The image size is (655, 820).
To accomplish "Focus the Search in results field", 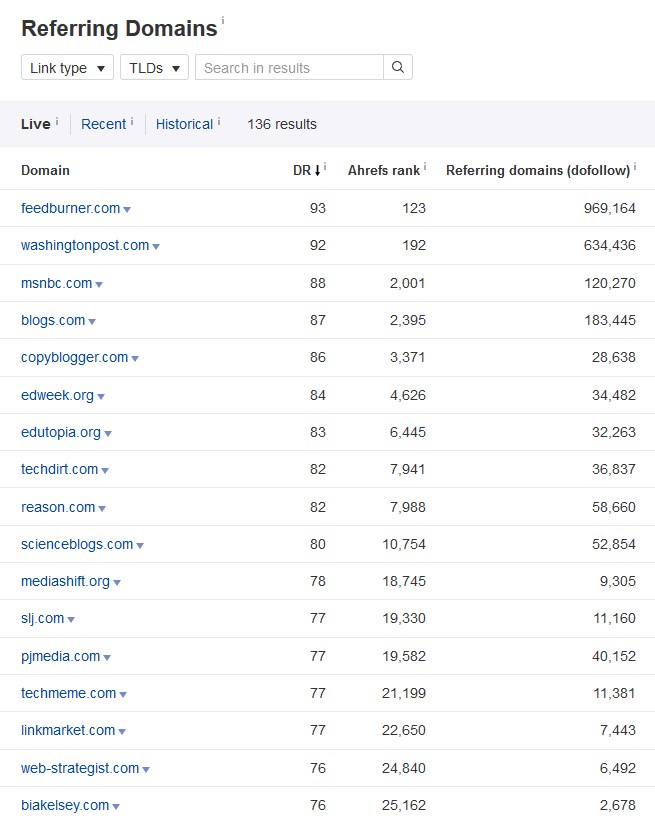I will (289, 67).
